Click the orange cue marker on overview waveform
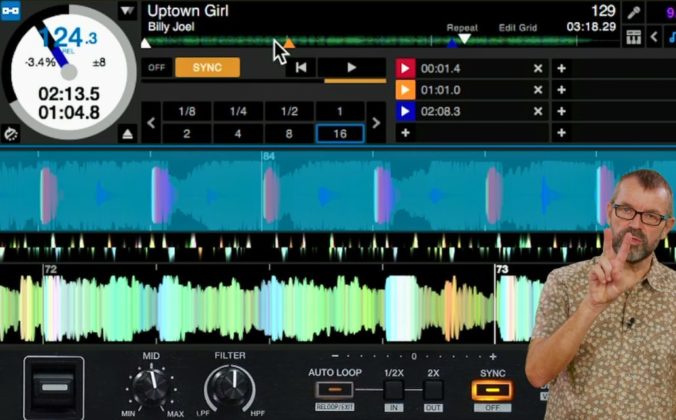The image size is (676, 420). pyautogui.click(x=289, y=43)
